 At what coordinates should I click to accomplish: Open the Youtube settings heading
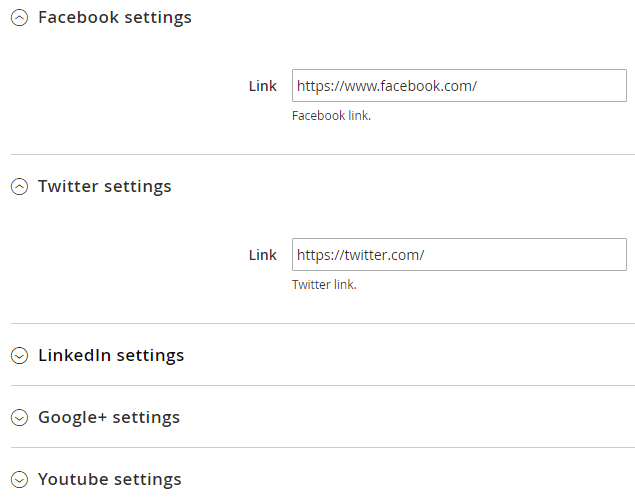tap(110, 480)
